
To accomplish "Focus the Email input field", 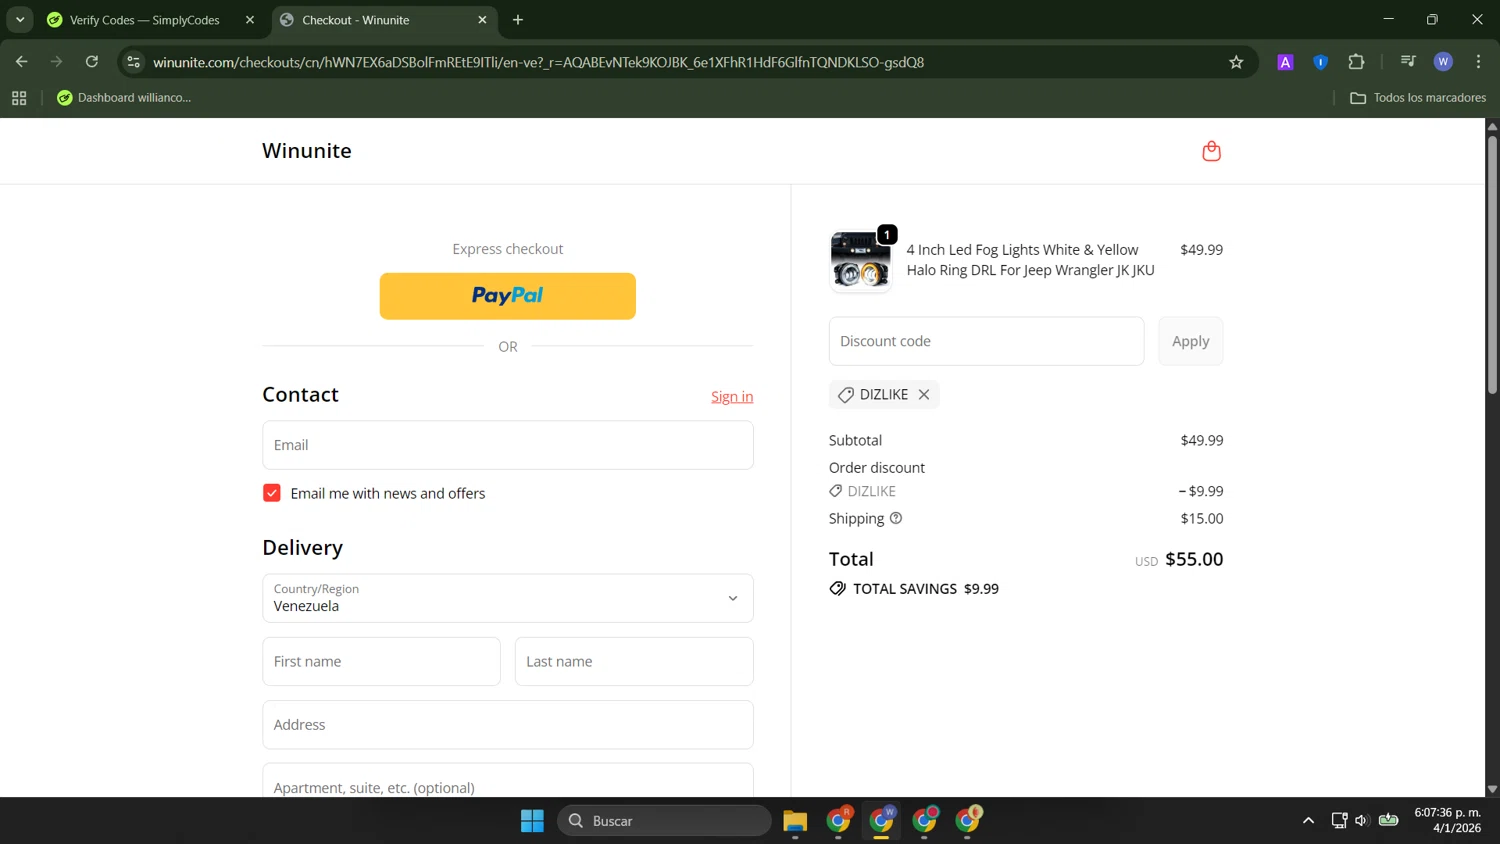I will coord(508,445).
